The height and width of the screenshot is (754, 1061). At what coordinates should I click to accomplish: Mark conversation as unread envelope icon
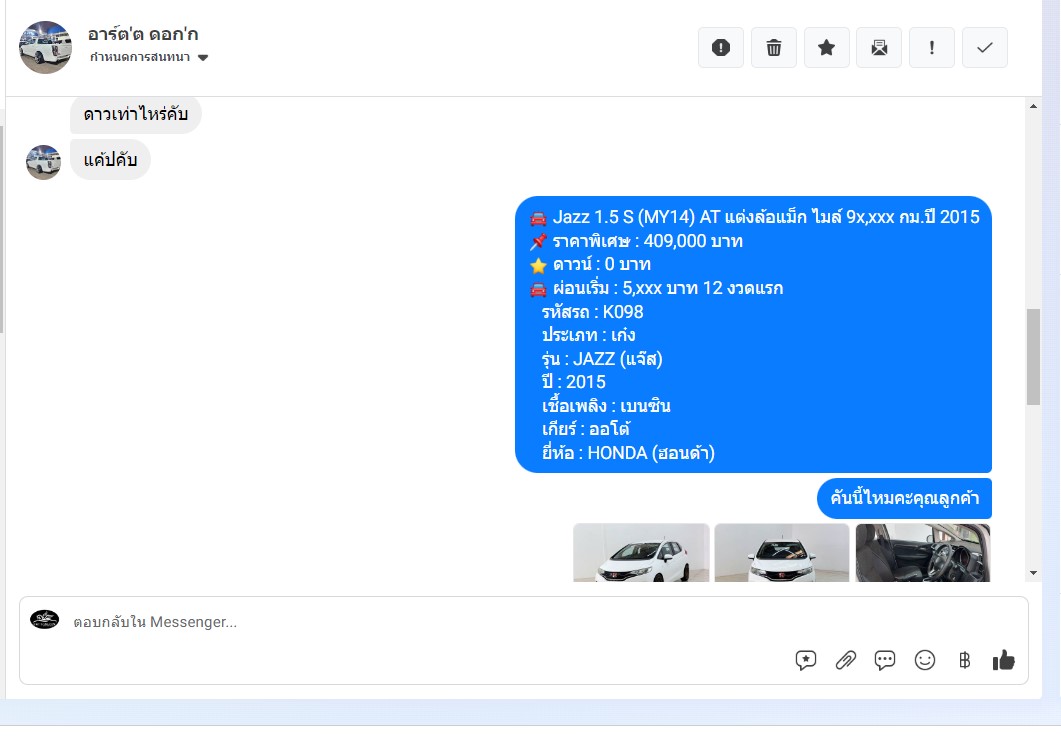879,47
